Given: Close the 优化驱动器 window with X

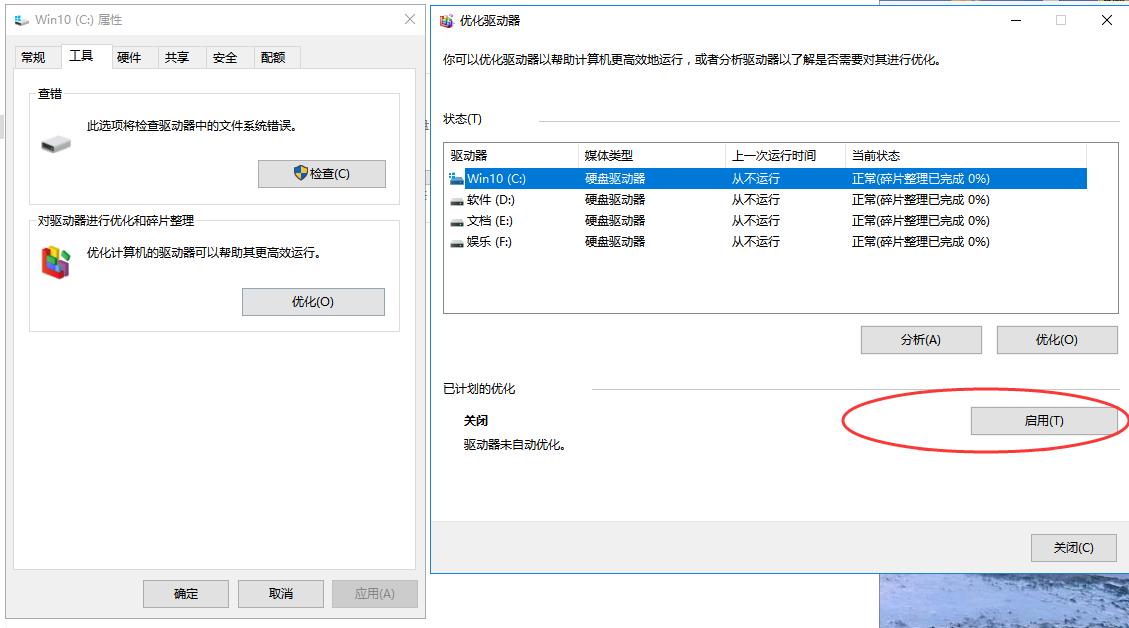Looking at the screenshot, I should [1107, 20].
